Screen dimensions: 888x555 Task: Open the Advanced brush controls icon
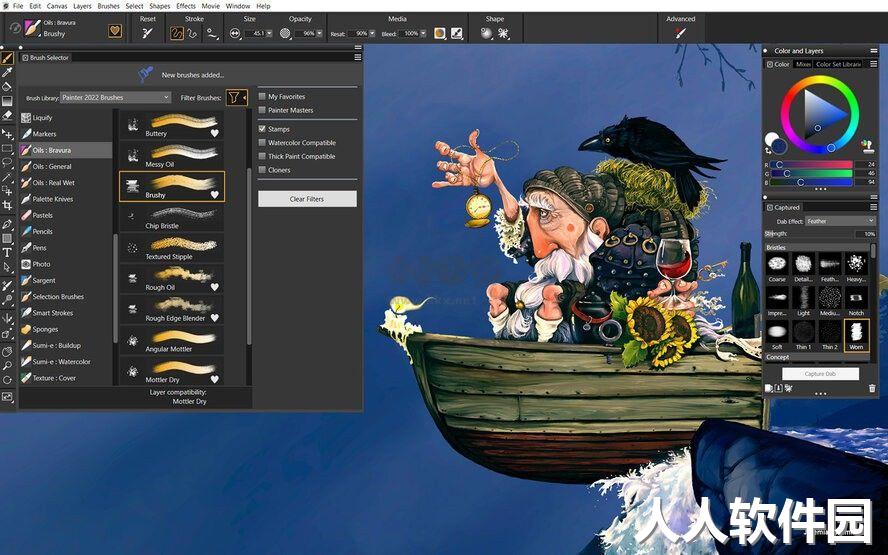tap(680, 33)
